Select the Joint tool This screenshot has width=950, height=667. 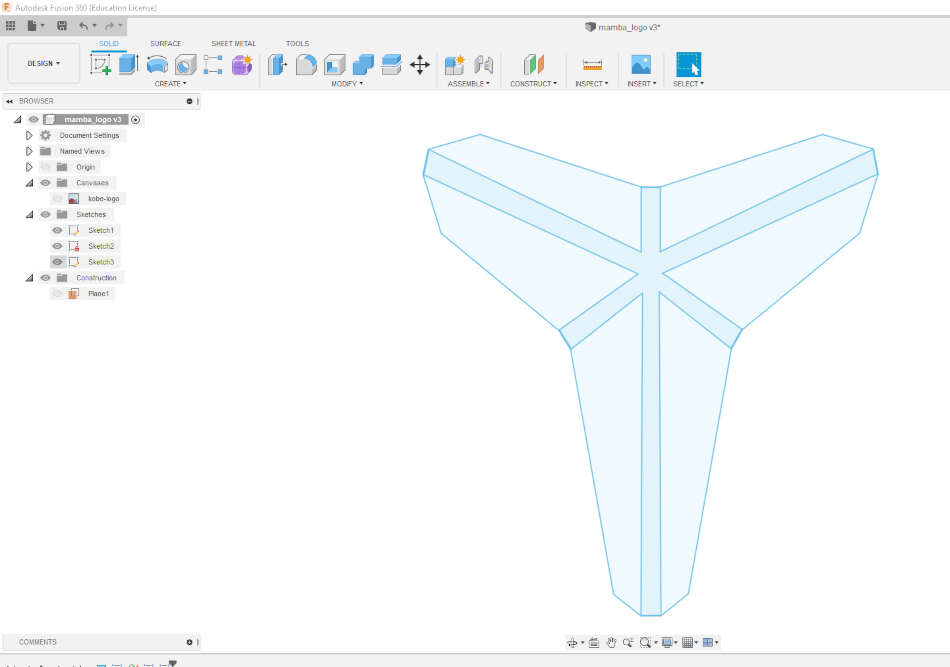click(x=483, y=64)
